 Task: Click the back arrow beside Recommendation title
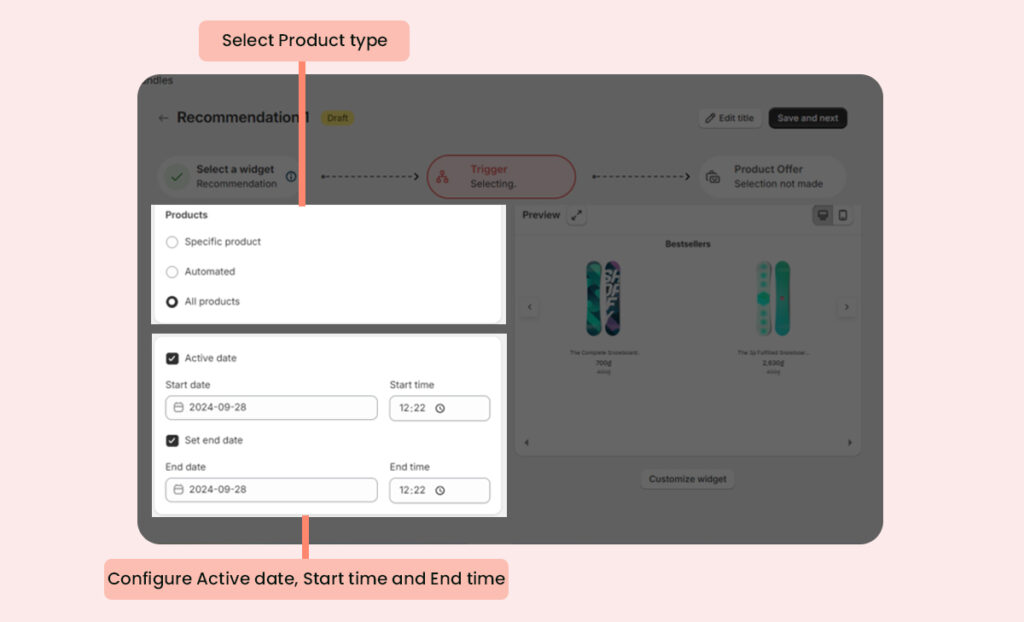[163, 118]
